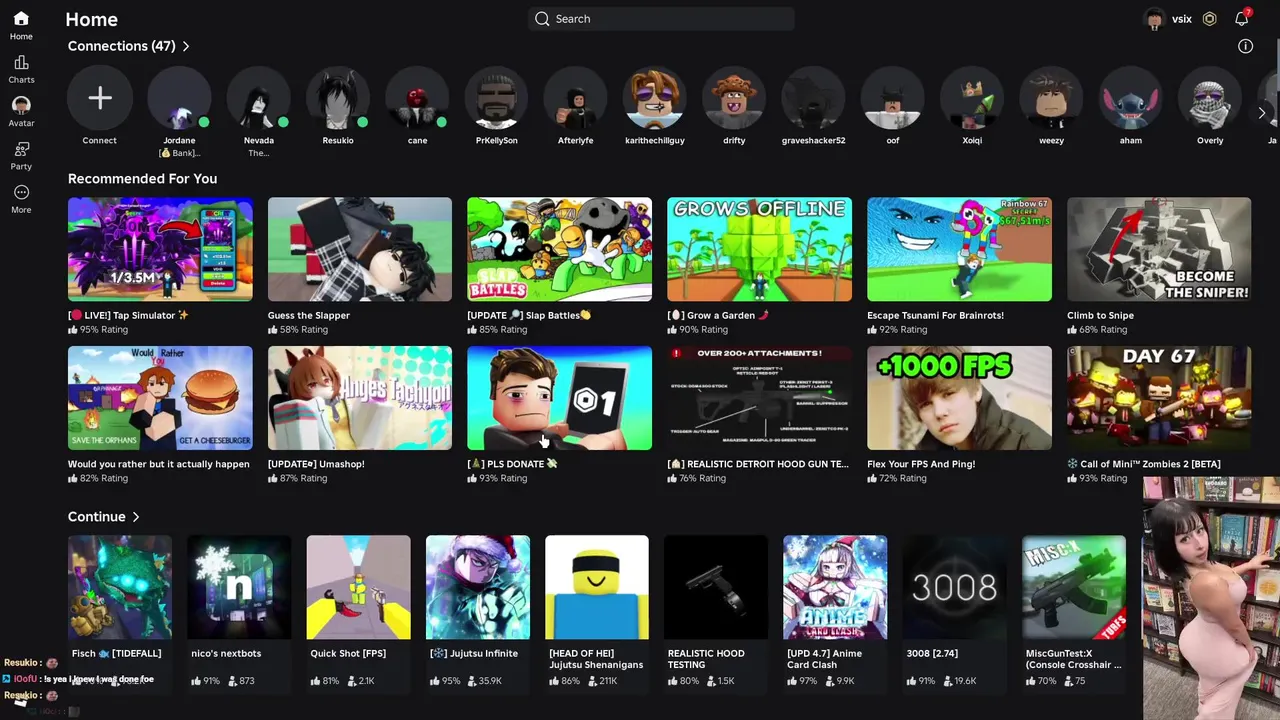Open the Climb to Snipe thumbnail
Image resolution: width=1280 pixels, height=720 pixels.
point(1159,249)
